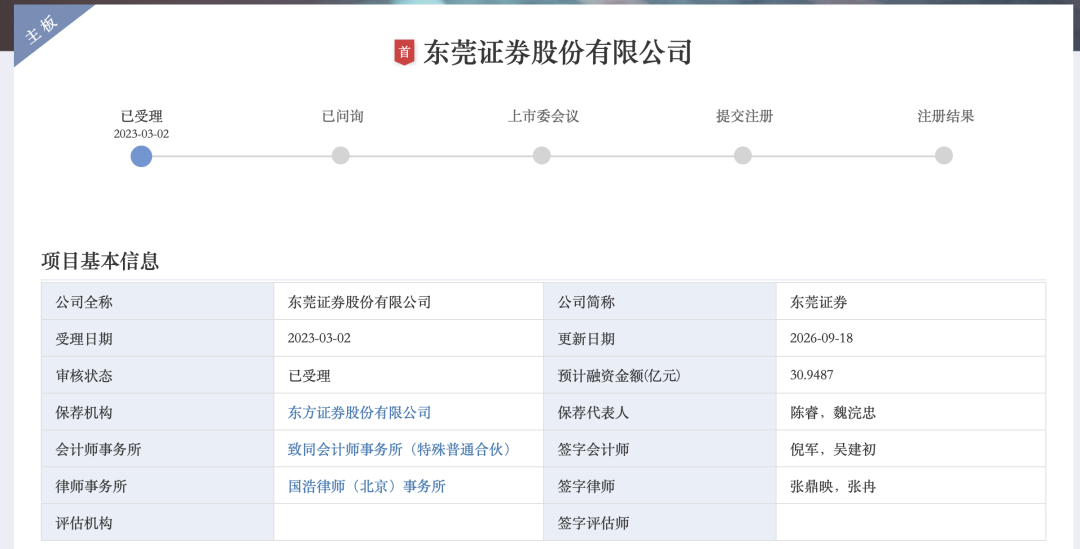
Task: Click the 已受理 stage label
Action: (x=142, y=116)
